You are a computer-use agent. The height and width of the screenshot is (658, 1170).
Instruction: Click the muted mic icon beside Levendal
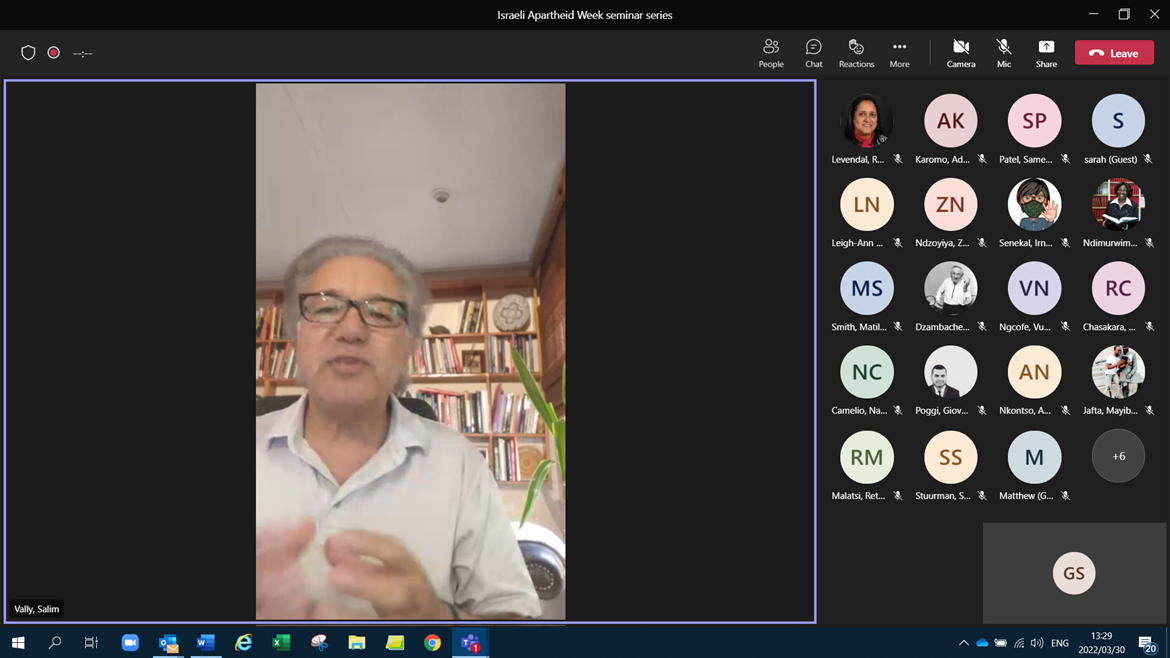[898, 159]
